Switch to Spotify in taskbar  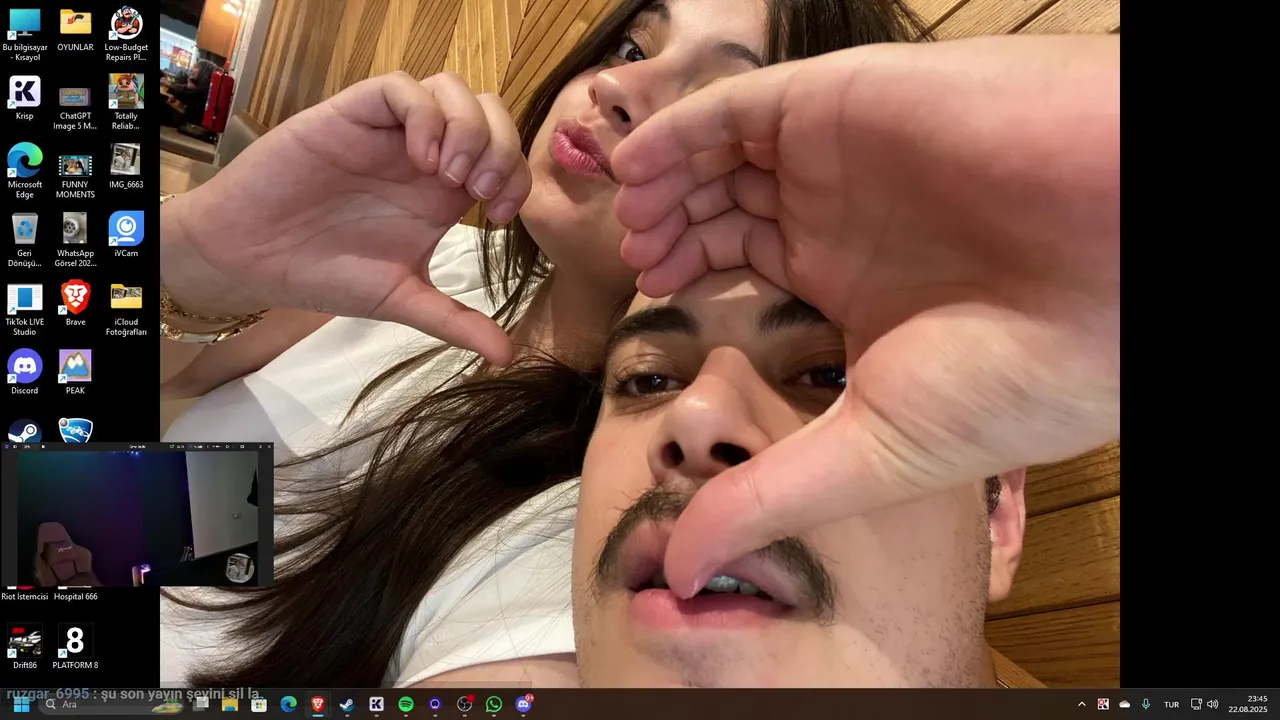click(406, 704)
